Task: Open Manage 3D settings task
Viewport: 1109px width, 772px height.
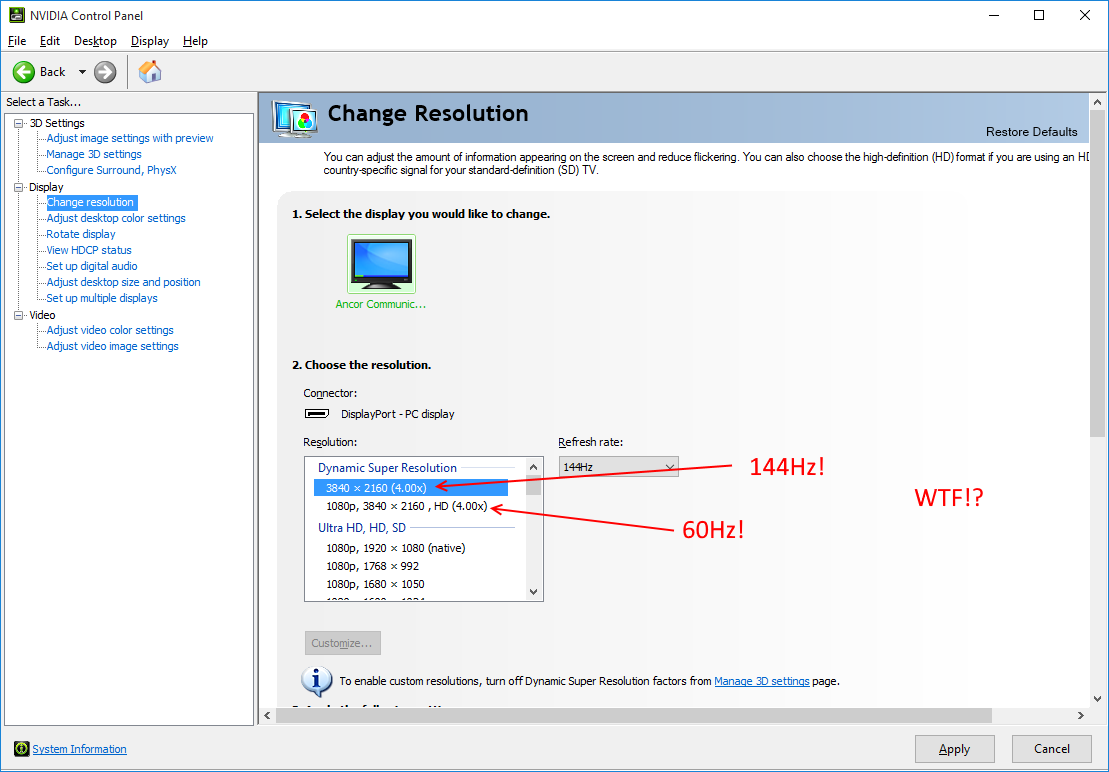Action: (x=94, y=154)
